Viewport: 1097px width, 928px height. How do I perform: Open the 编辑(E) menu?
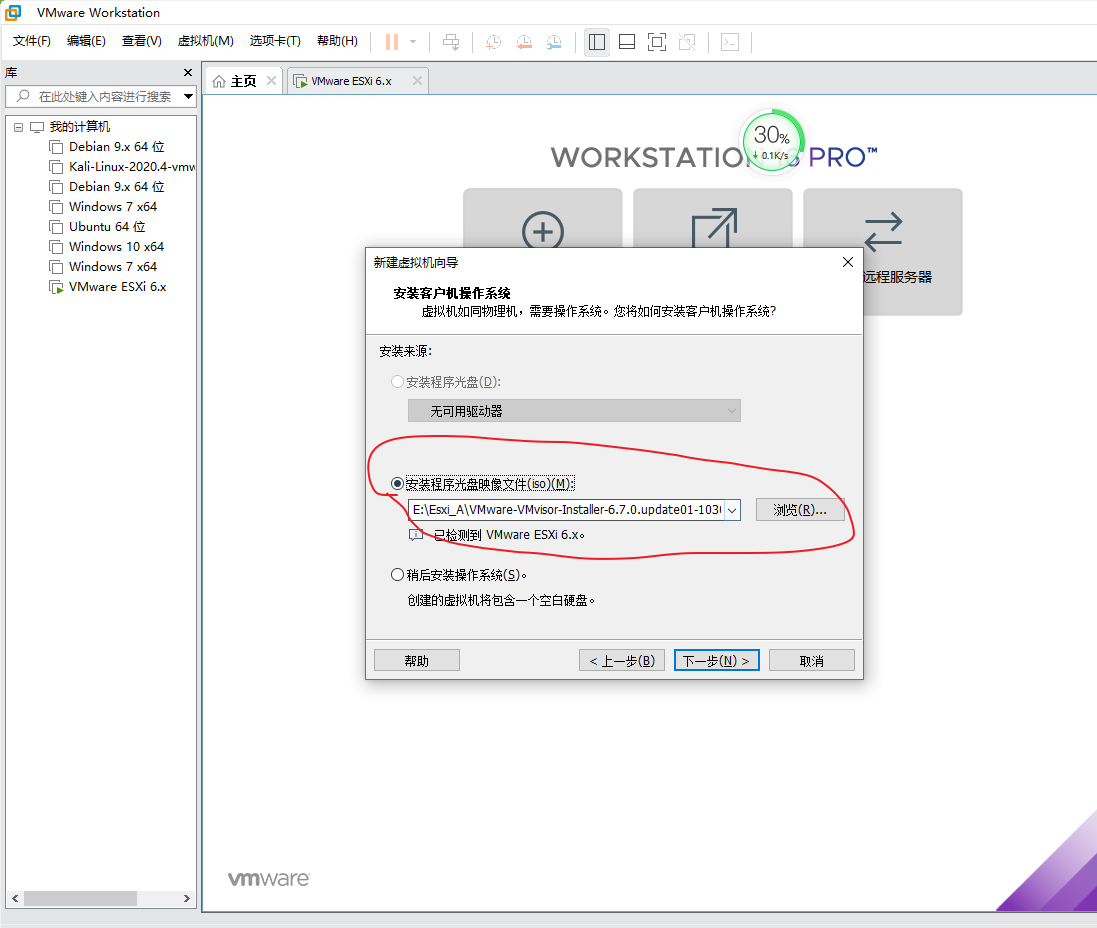click(x=86, y=41)
